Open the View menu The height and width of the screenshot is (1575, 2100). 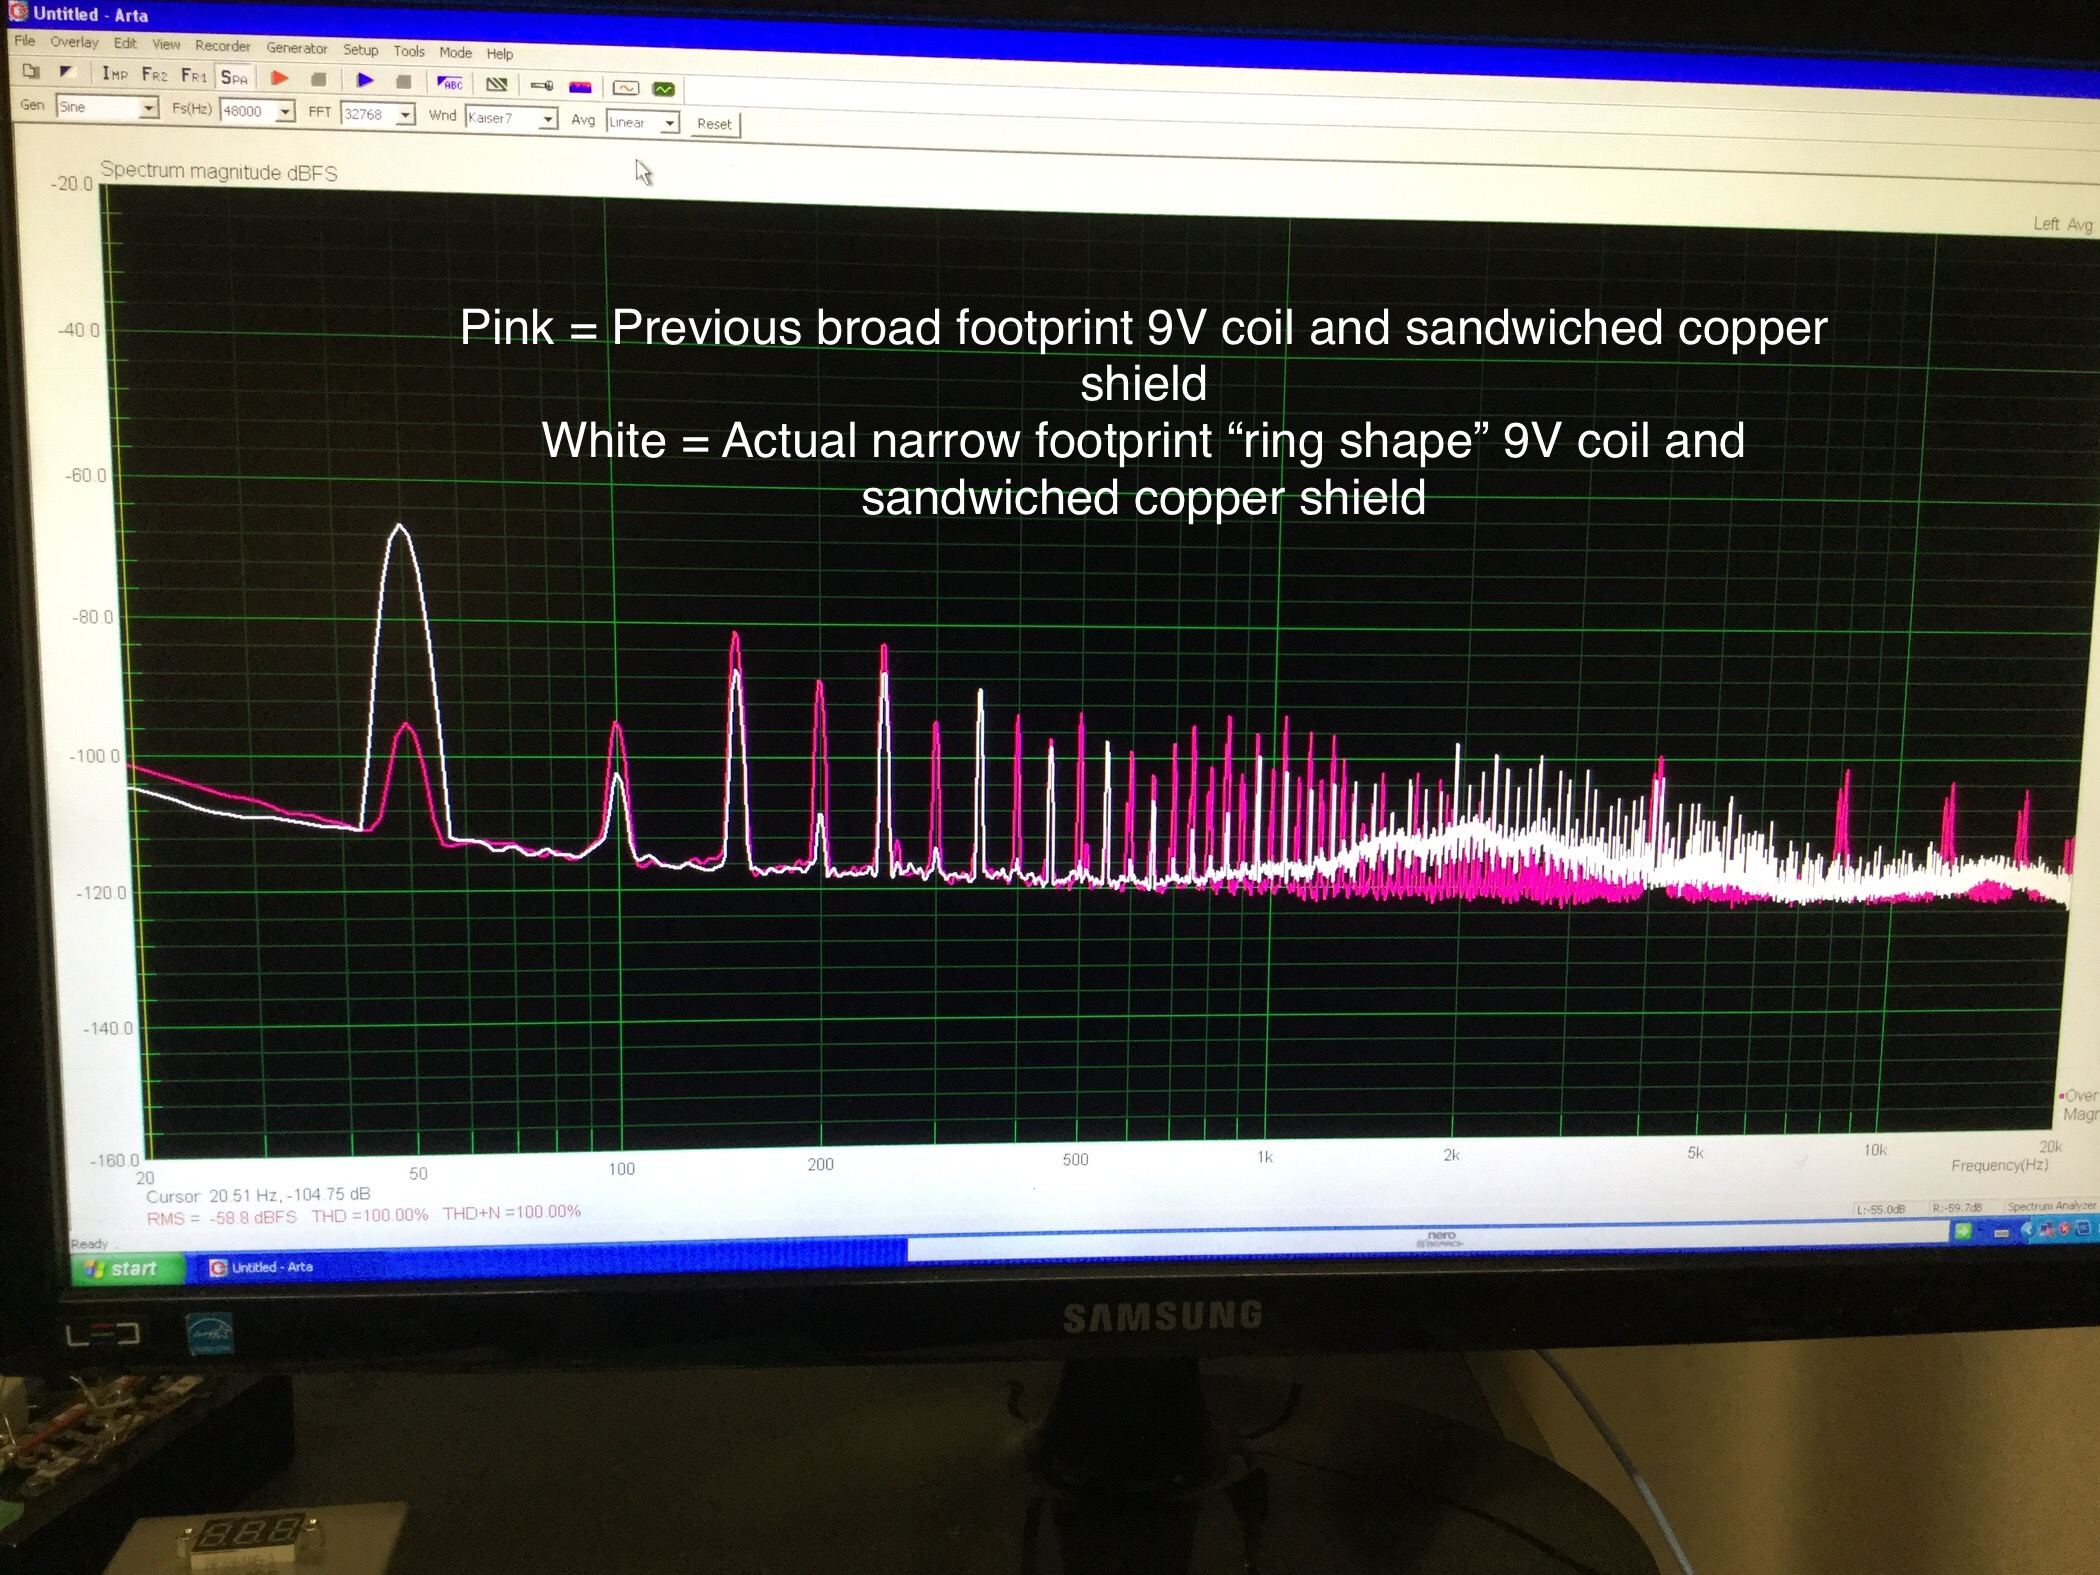[166, 44]
